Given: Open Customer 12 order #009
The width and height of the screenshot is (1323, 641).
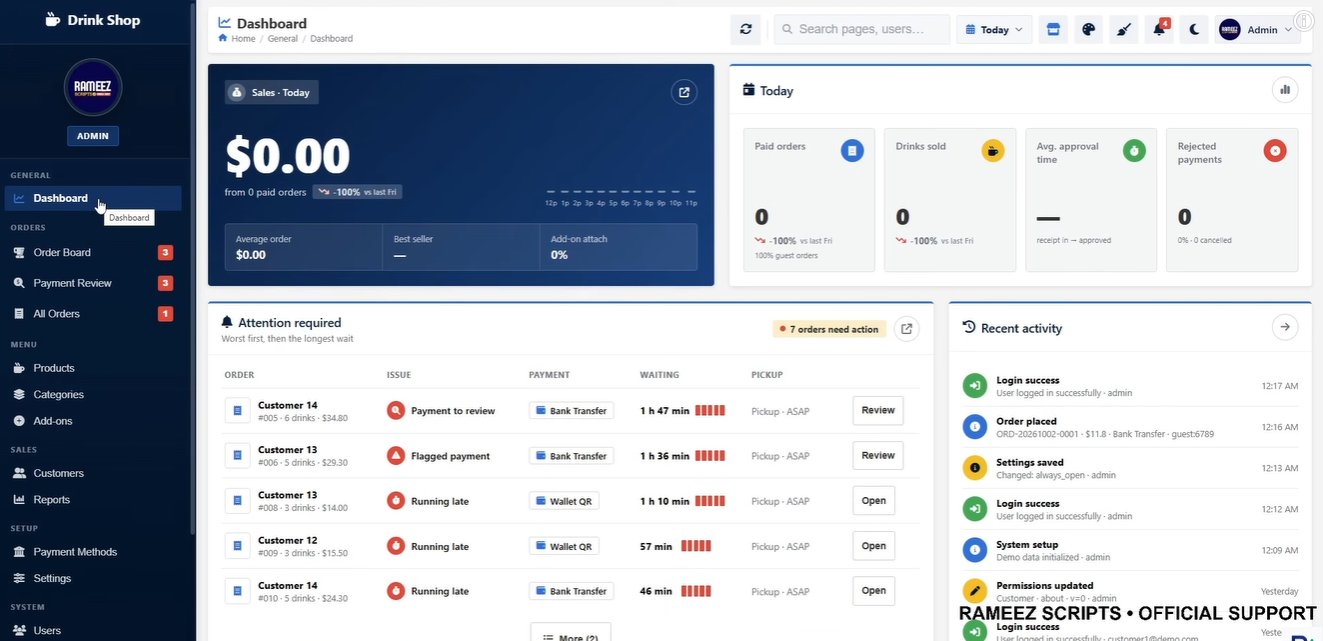Looking at the screenshot, I should pyautogui.click(x=873, y=546).
